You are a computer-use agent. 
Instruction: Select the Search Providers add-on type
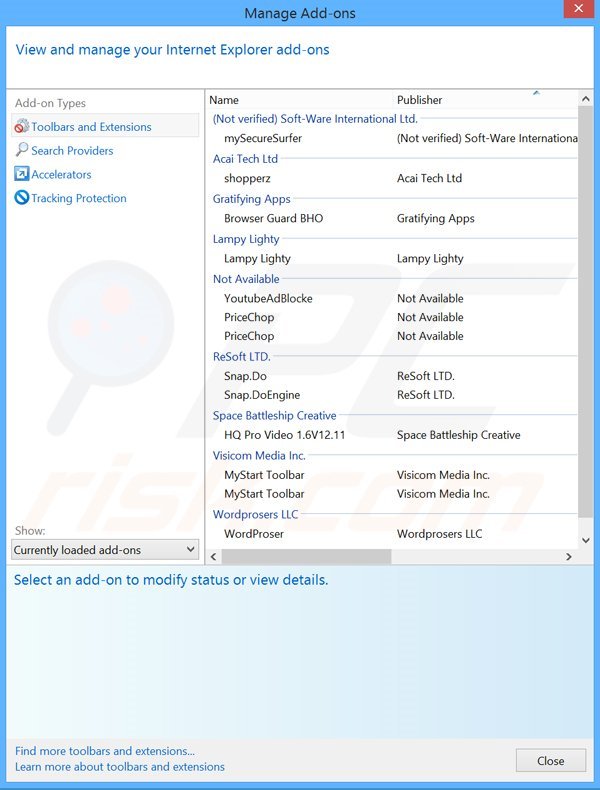click(x=72, y=151)
